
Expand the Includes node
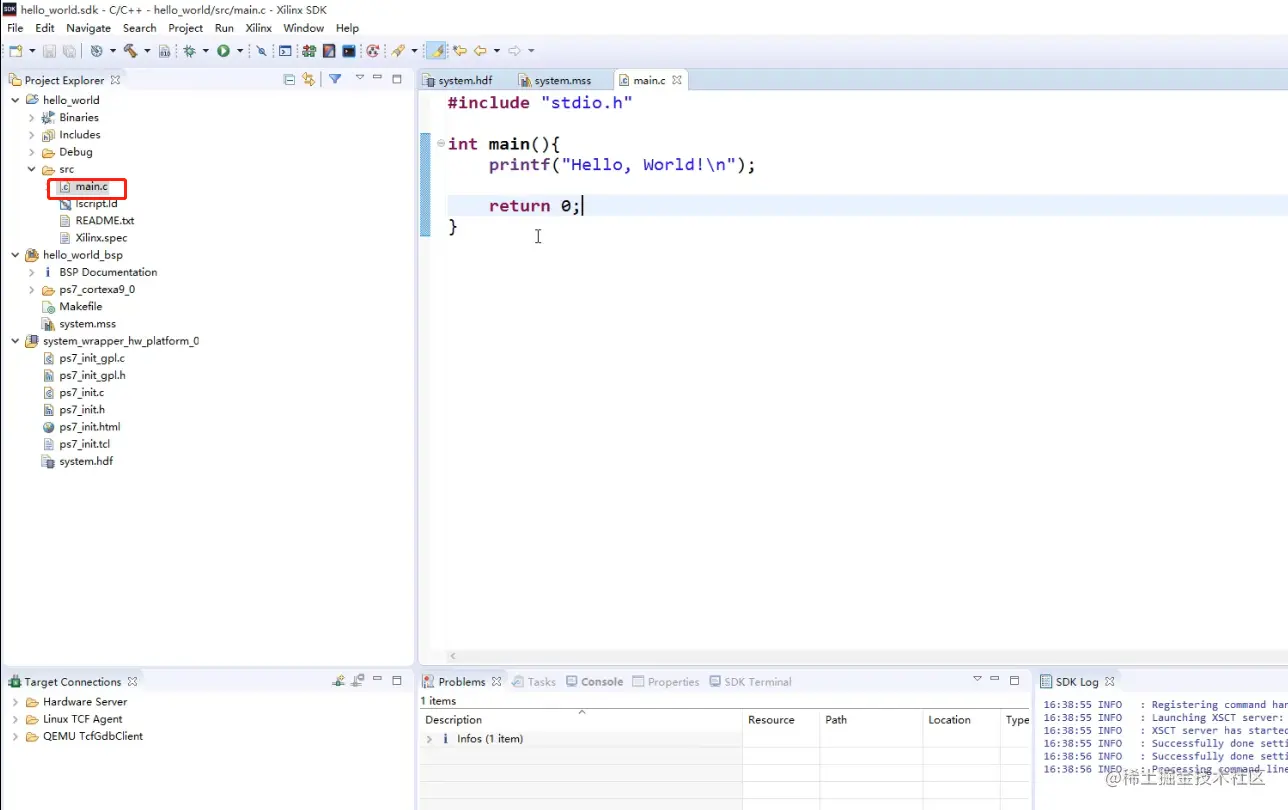(x=32, y=135)
